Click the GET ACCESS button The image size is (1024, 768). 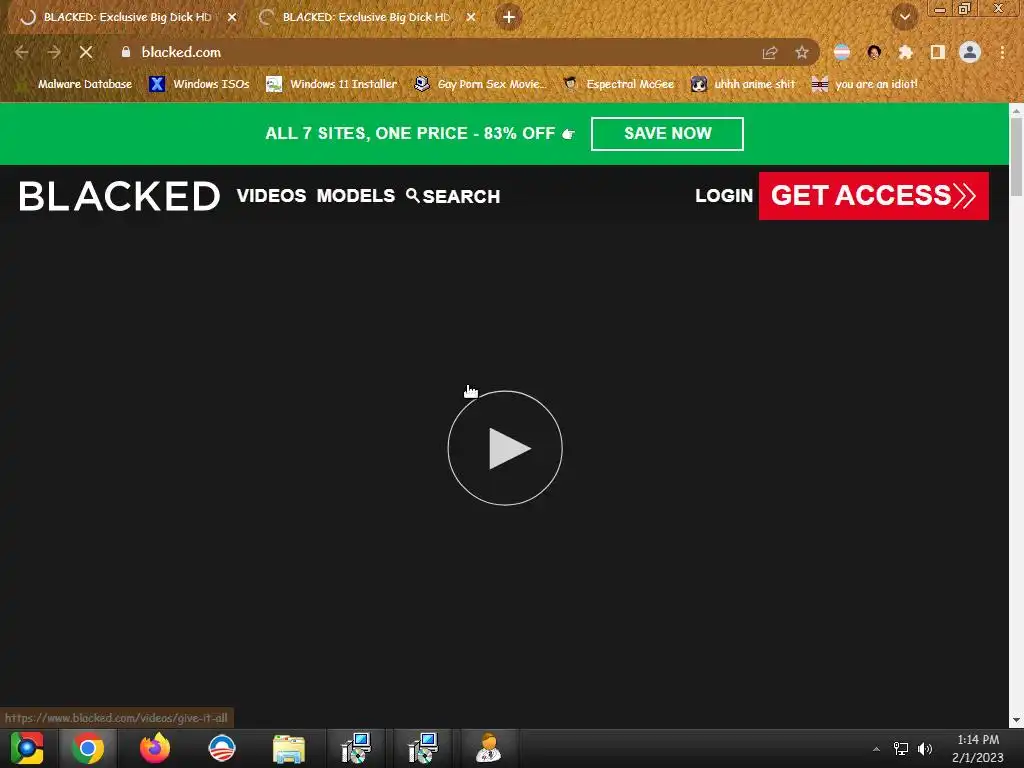point(873,195)
